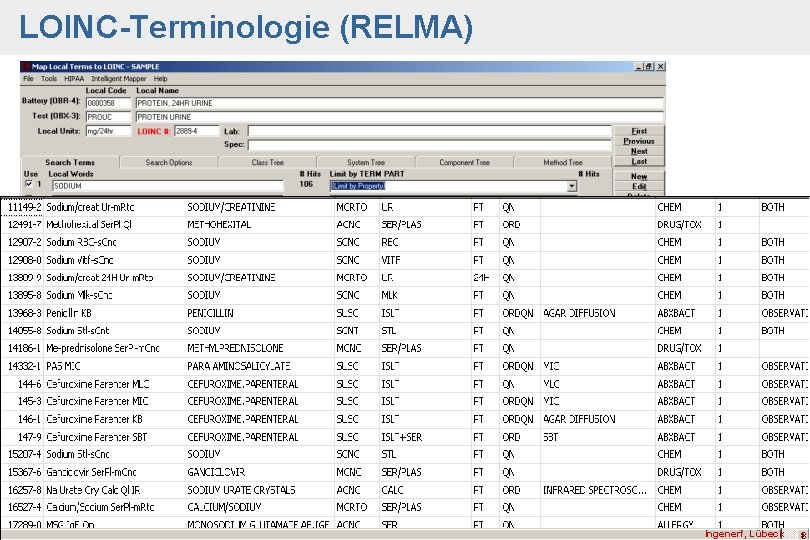The height and width of the screenshot is (540, 810).
Task: Switch to the Method Tree tab
Action: pos(563,162)
